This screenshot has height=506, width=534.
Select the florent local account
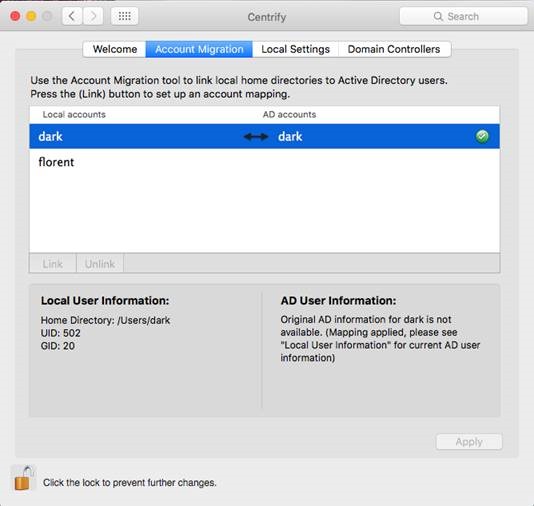[x=264, y=162]
